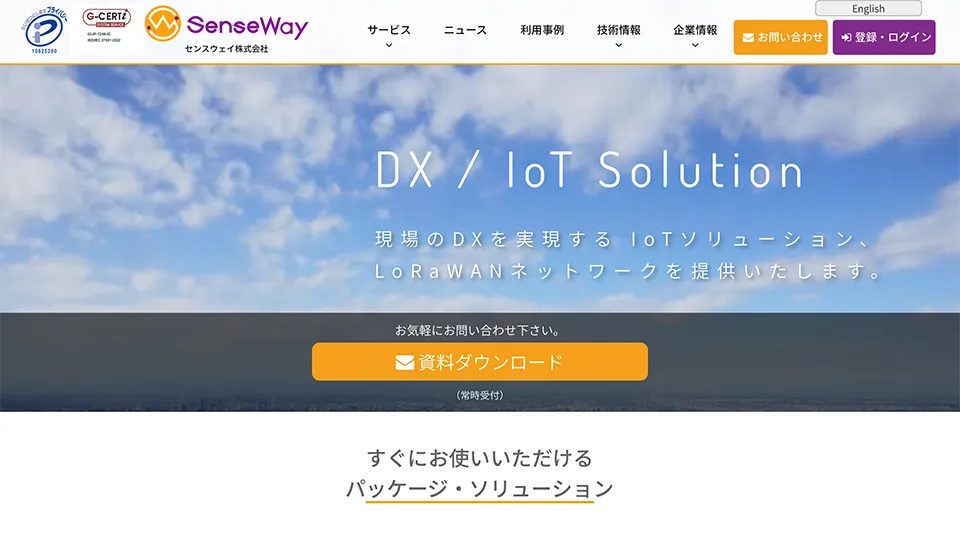
Task: Click the purple 登録・ログイン button
Action: click(884, 37)
